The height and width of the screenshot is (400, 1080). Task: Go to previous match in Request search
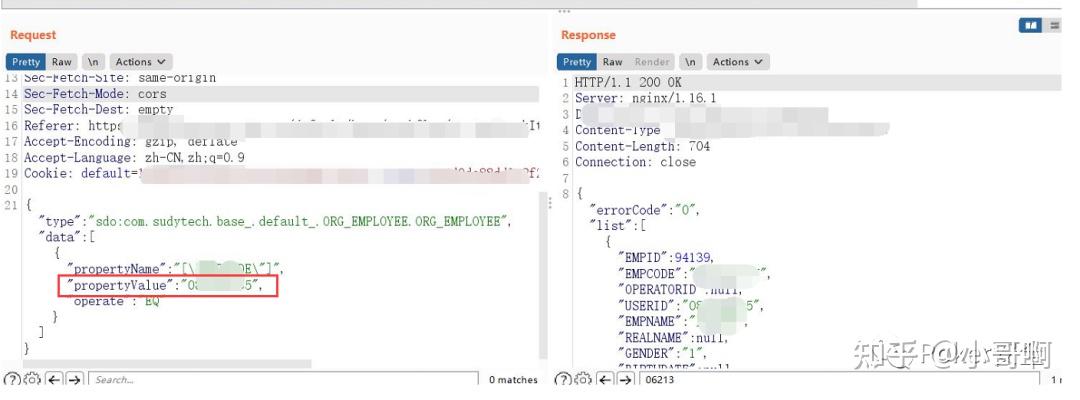54,380
